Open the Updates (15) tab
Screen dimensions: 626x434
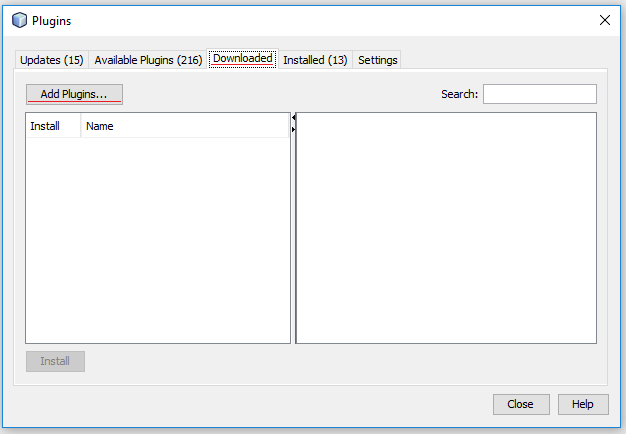click(52, 60)
